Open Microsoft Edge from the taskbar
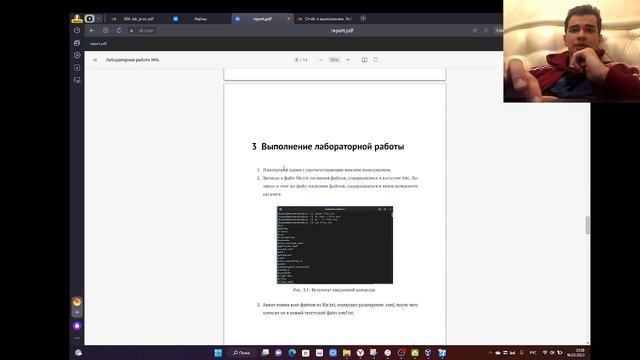 point(292,353)
